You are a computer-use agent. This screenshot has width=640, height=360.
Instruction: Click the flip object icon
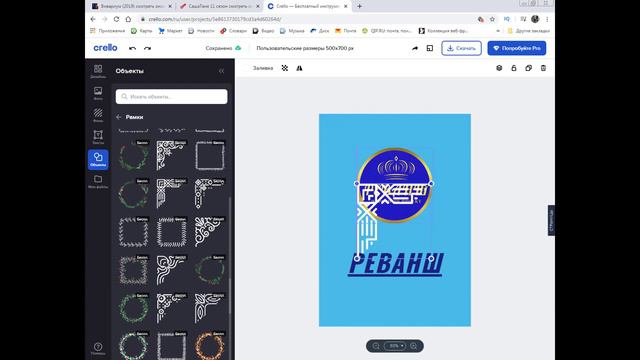pos(299,68)
